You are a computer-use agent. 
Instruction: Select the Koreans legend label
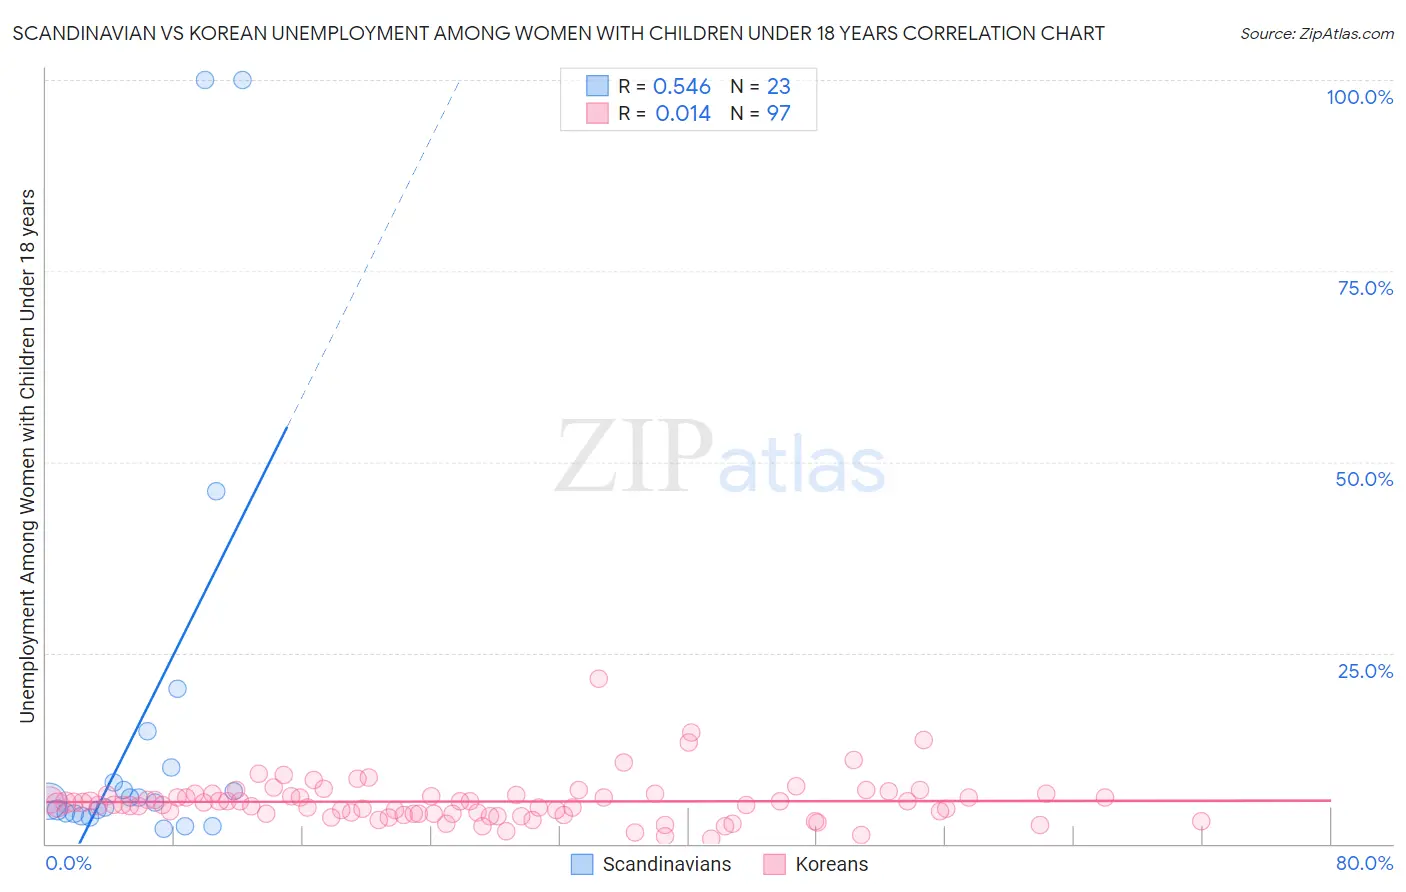click(x=832, y=864)
